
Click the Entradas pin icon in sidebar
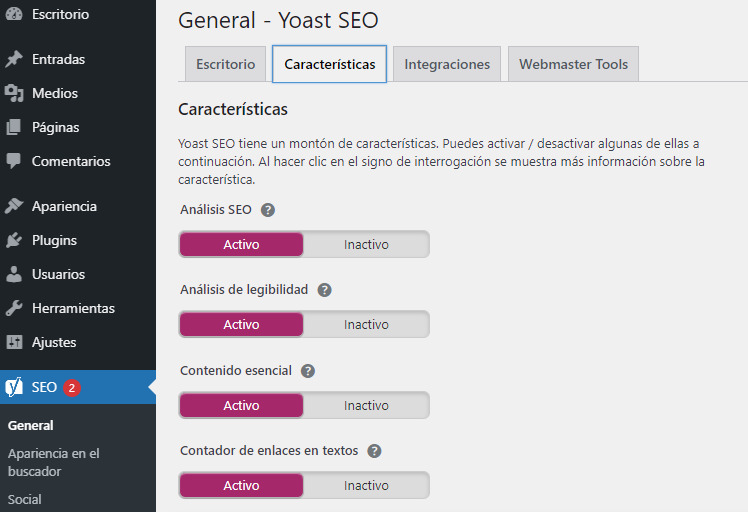(x=14, y=59)
